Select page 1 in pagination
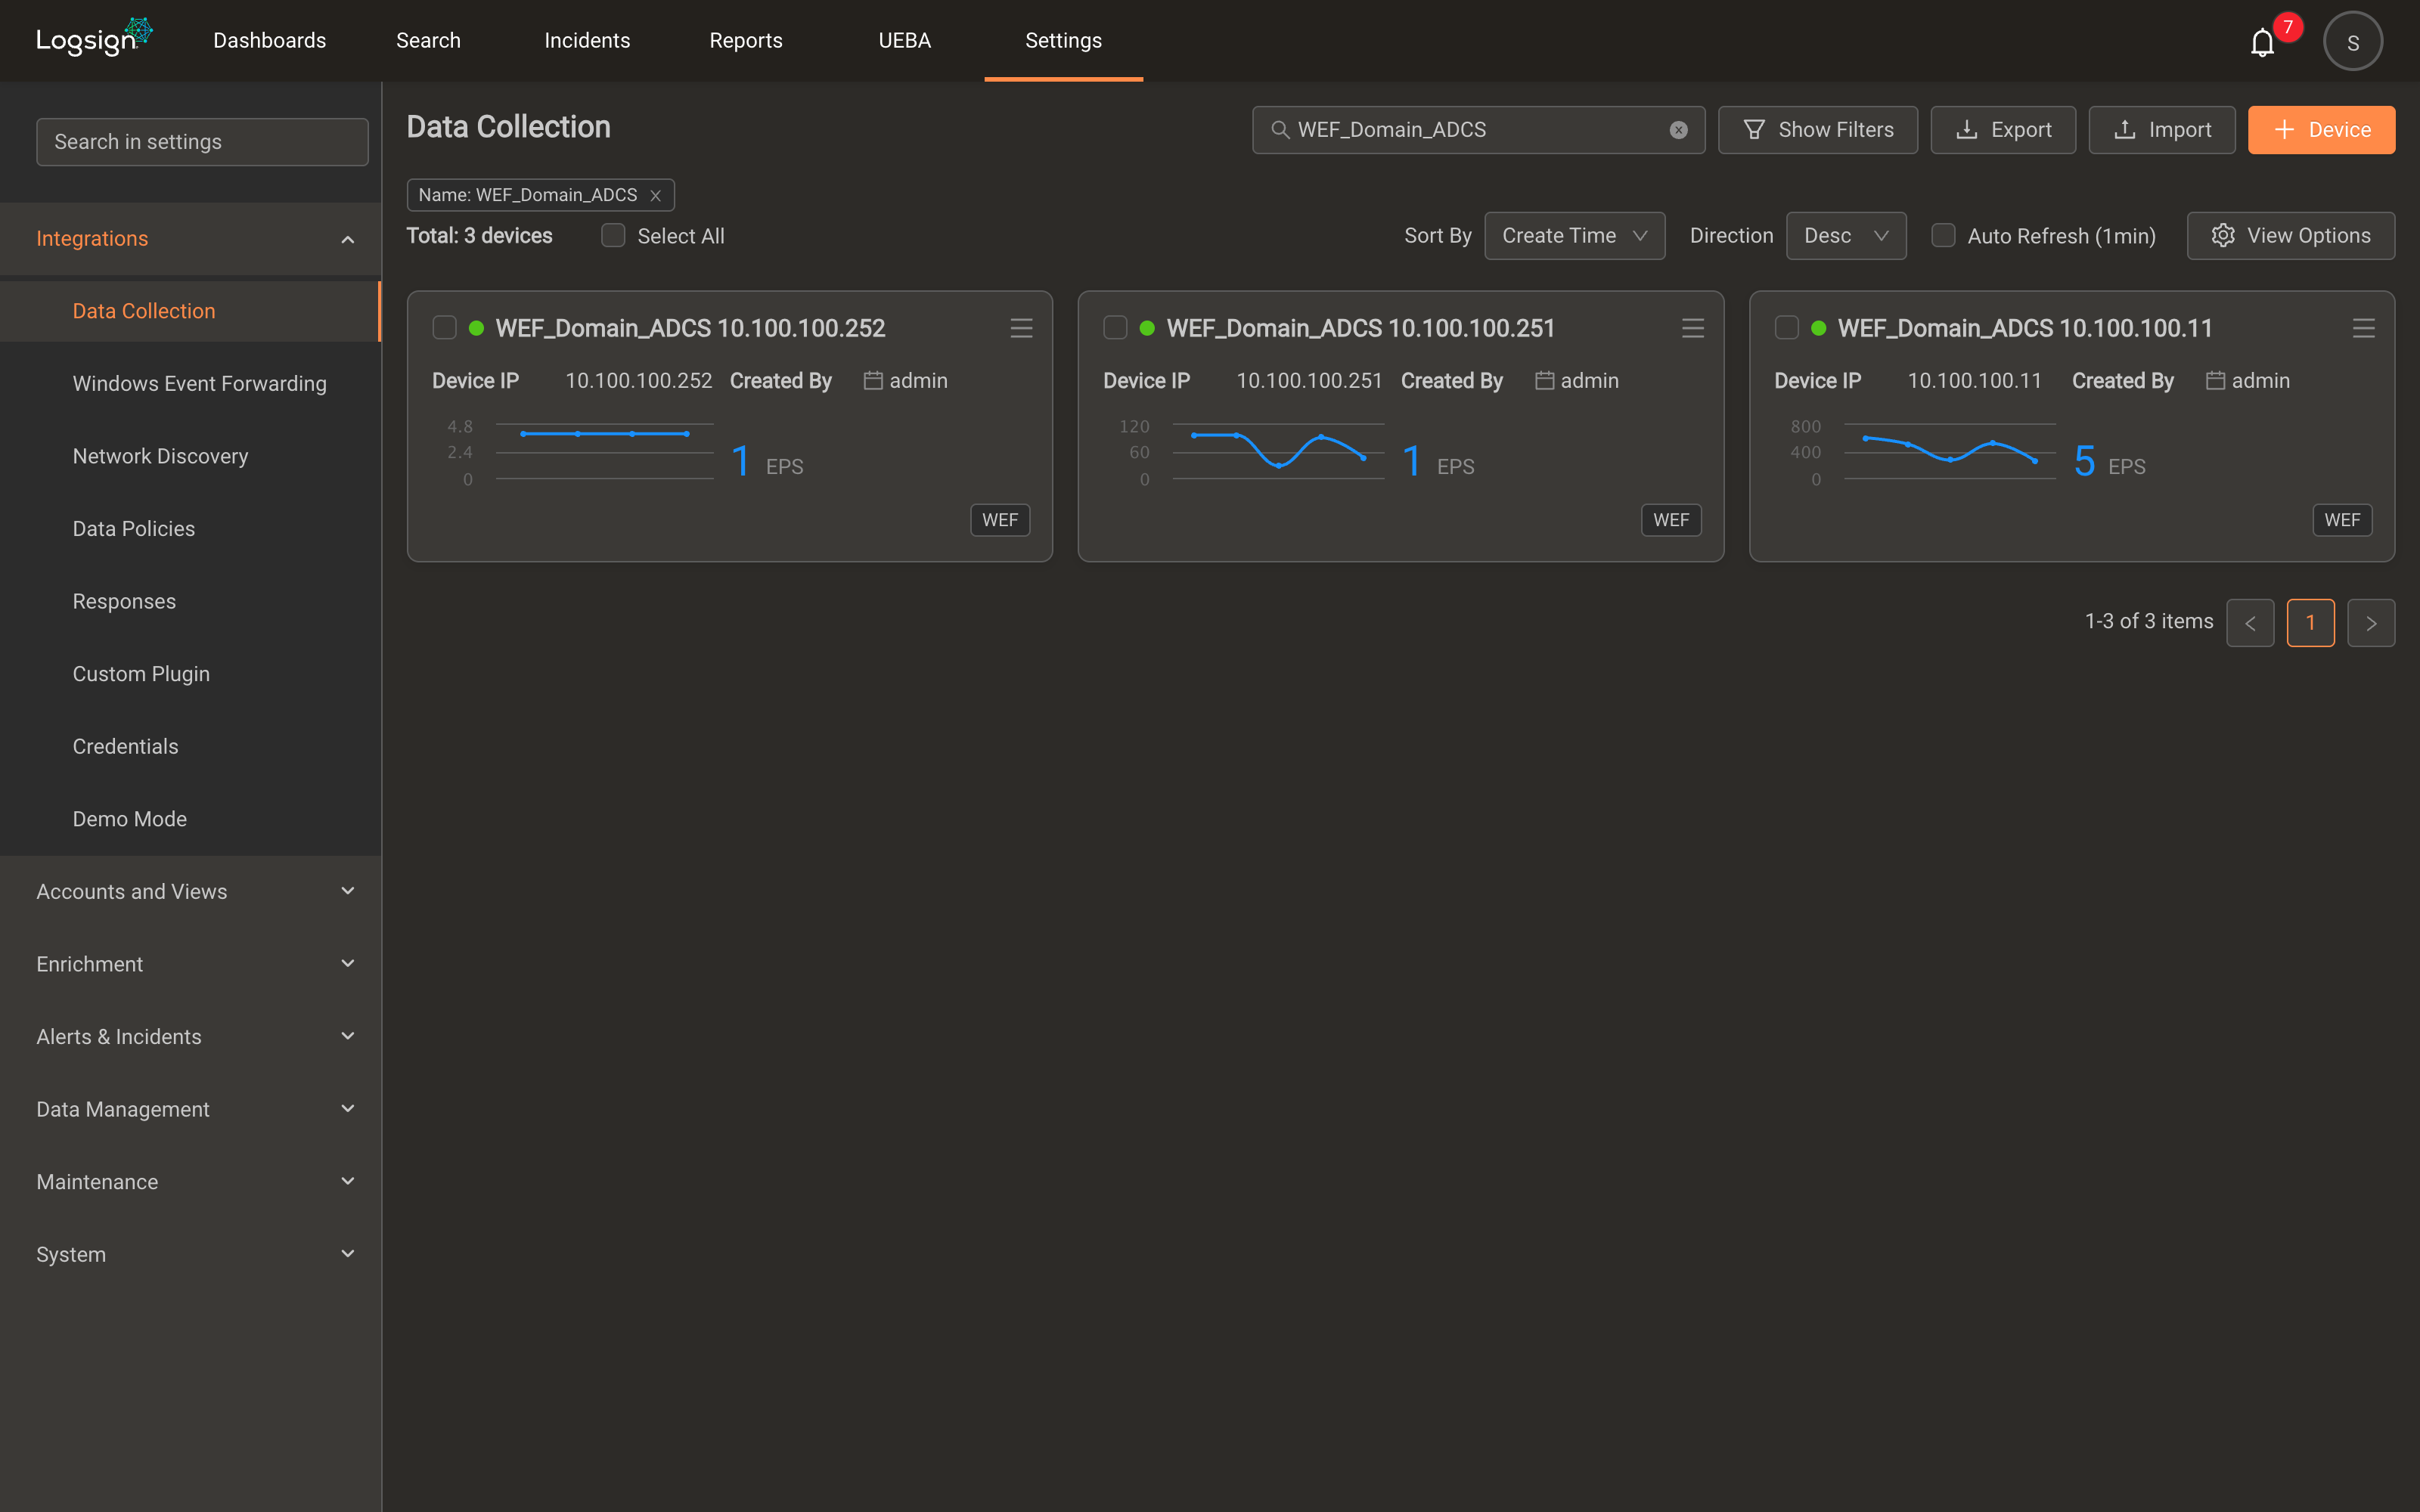The image size is (2420, 1512). (x=2310, y=623)
